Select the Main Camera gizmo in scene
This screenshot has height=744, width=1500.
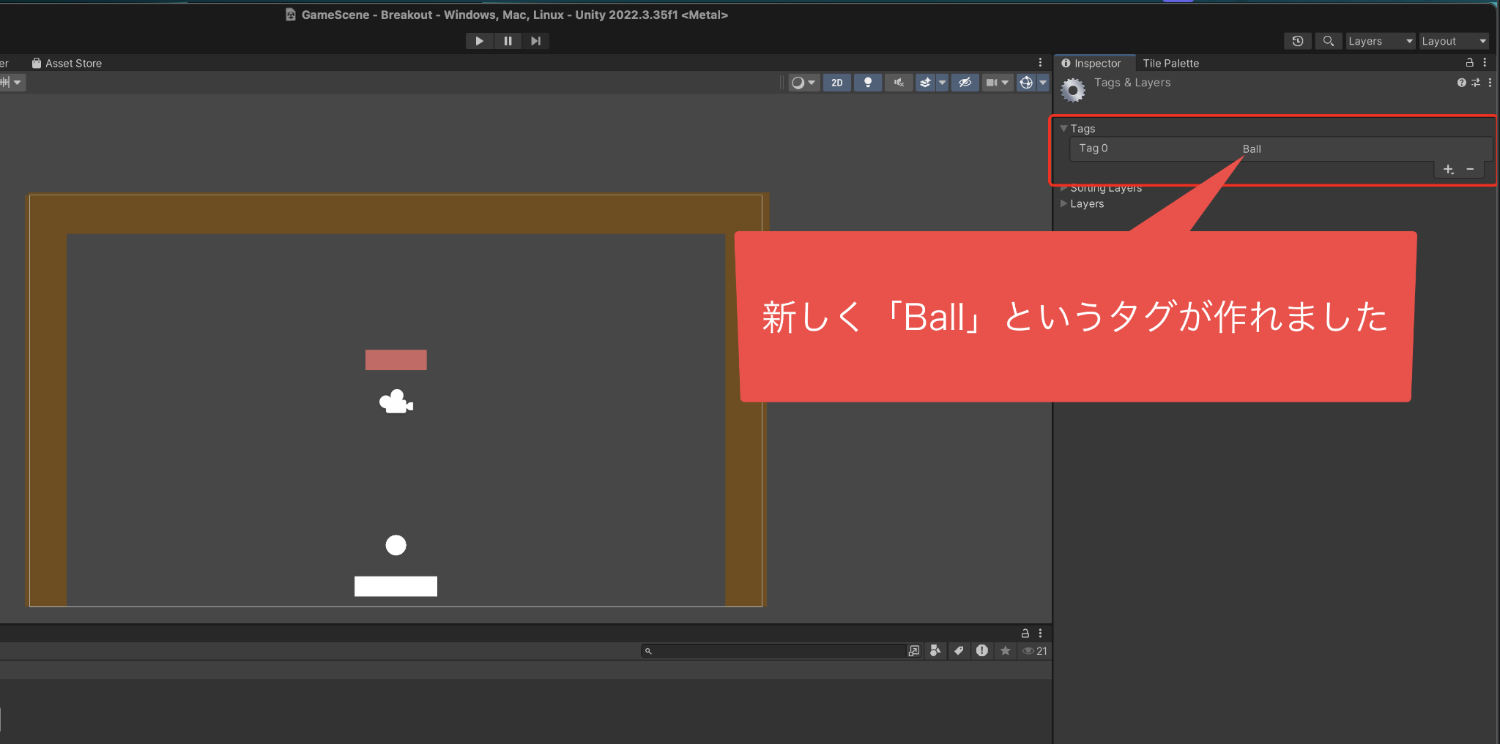tap(396, 402)
